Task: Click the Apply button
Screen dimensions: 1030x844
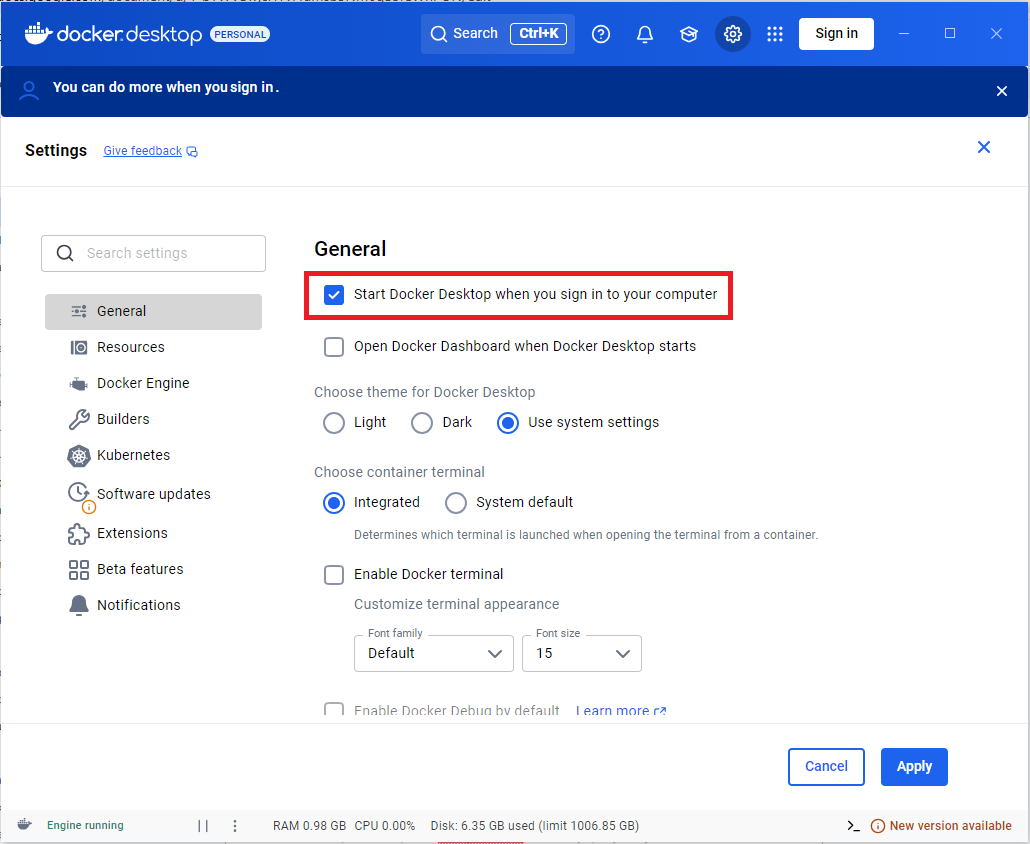Action: (914, 767)
